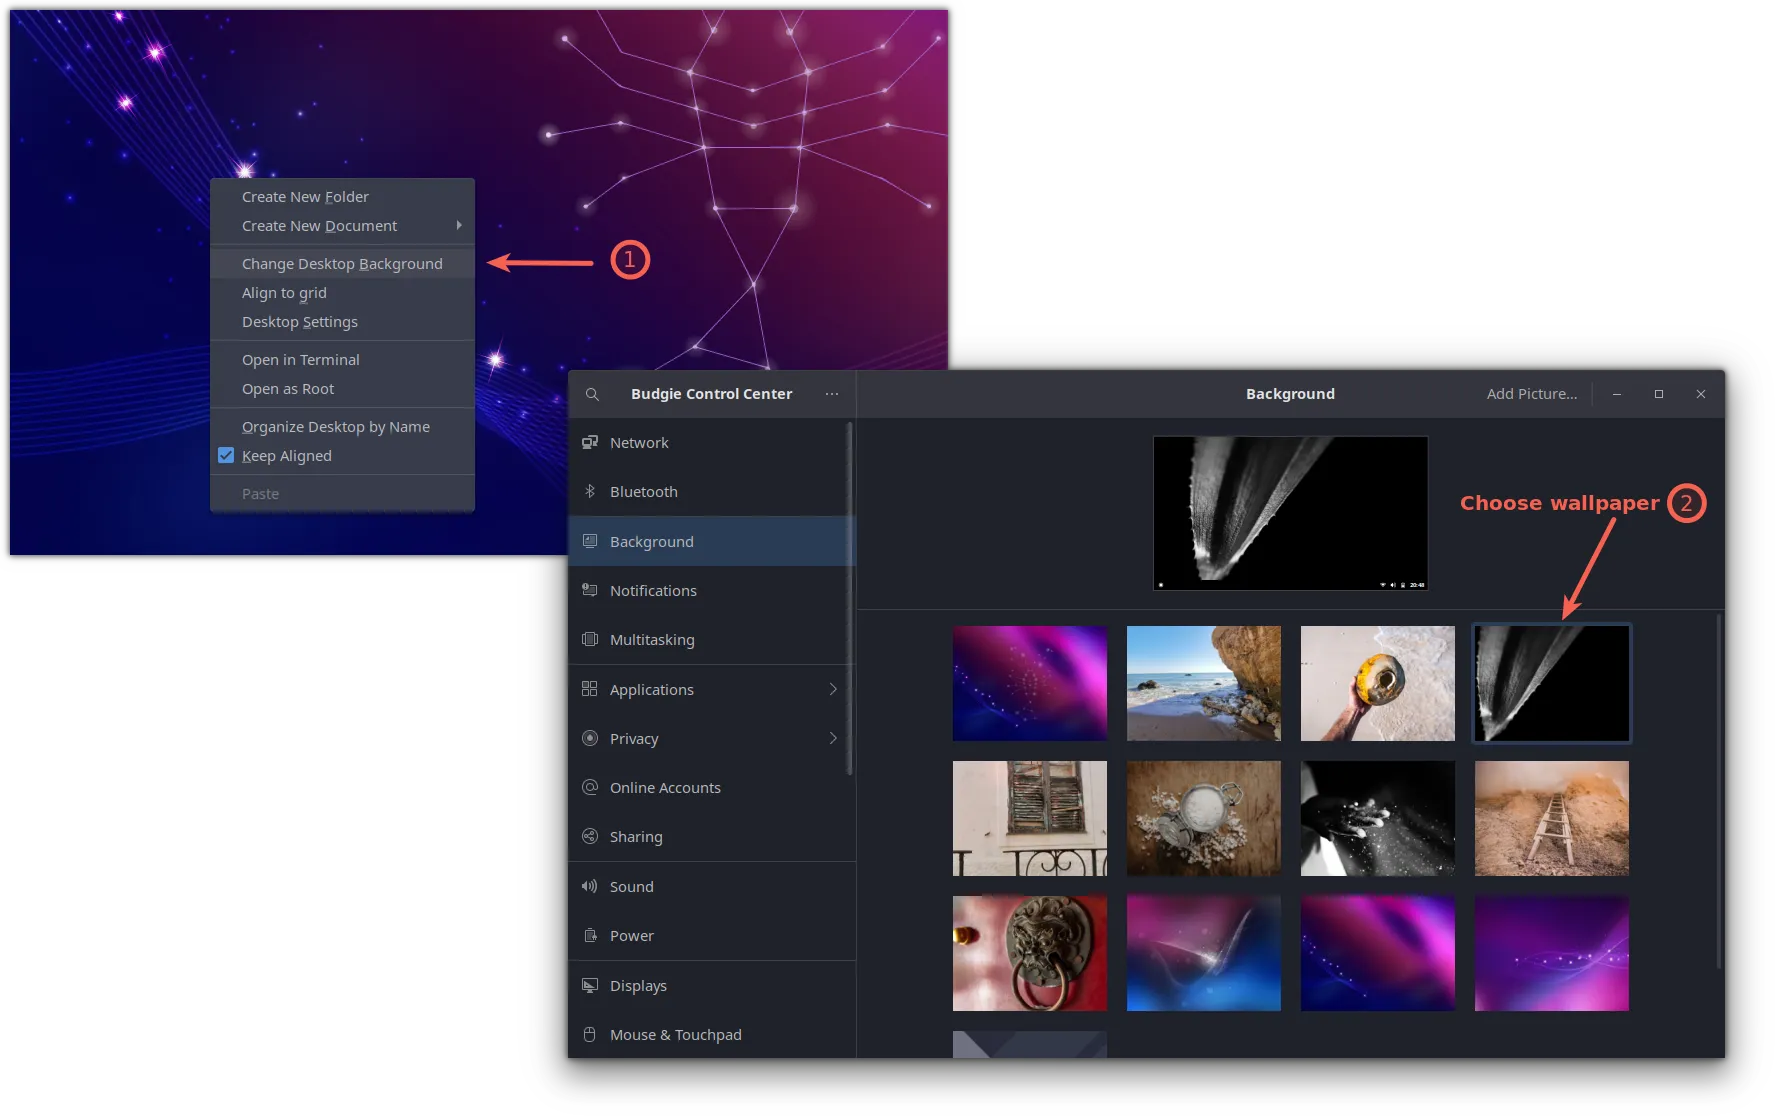Select Open in Terminal from context menu

pyautogui.click(x=300, y=360)
